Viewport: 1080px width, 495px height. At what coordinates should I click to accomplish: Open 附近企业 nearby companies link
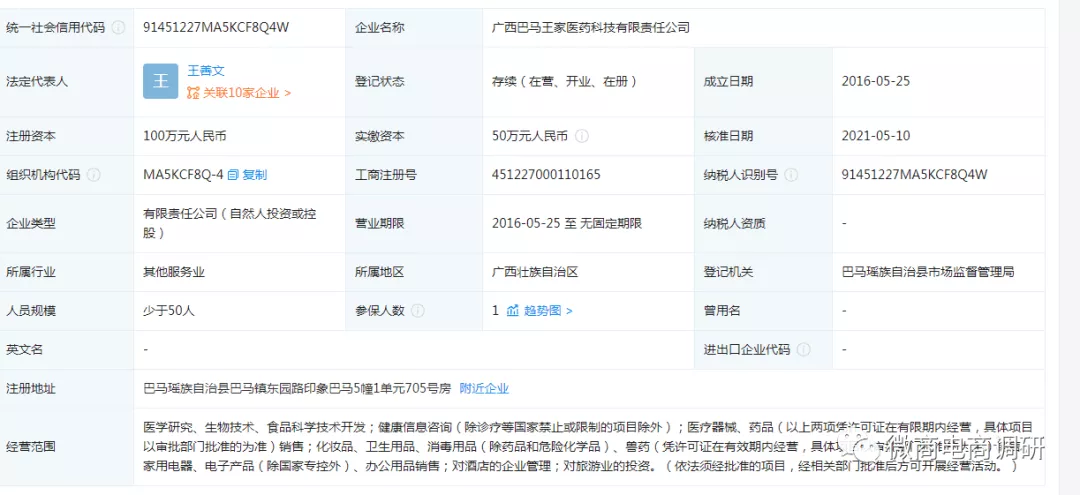(484, 388)
